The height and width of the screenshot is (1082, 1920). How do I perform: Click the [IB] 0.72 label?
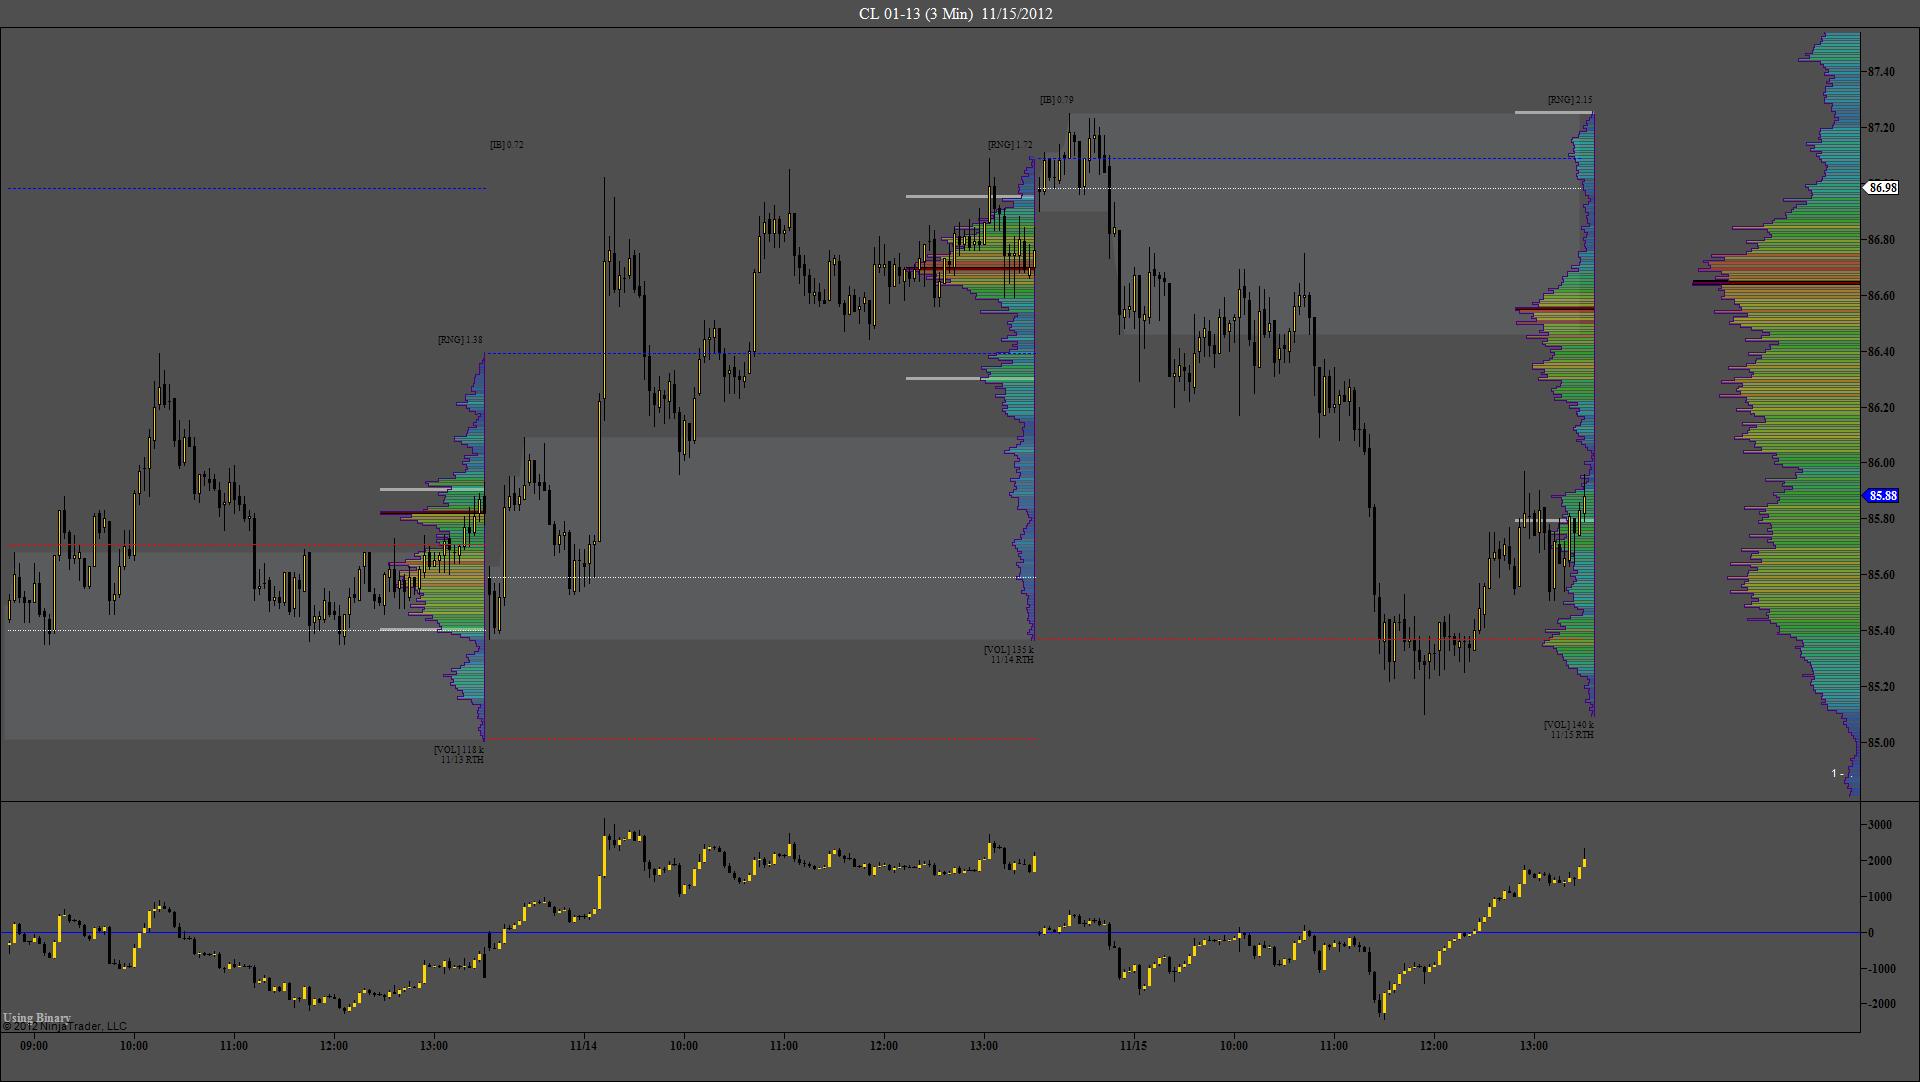[x=506, y=145]
